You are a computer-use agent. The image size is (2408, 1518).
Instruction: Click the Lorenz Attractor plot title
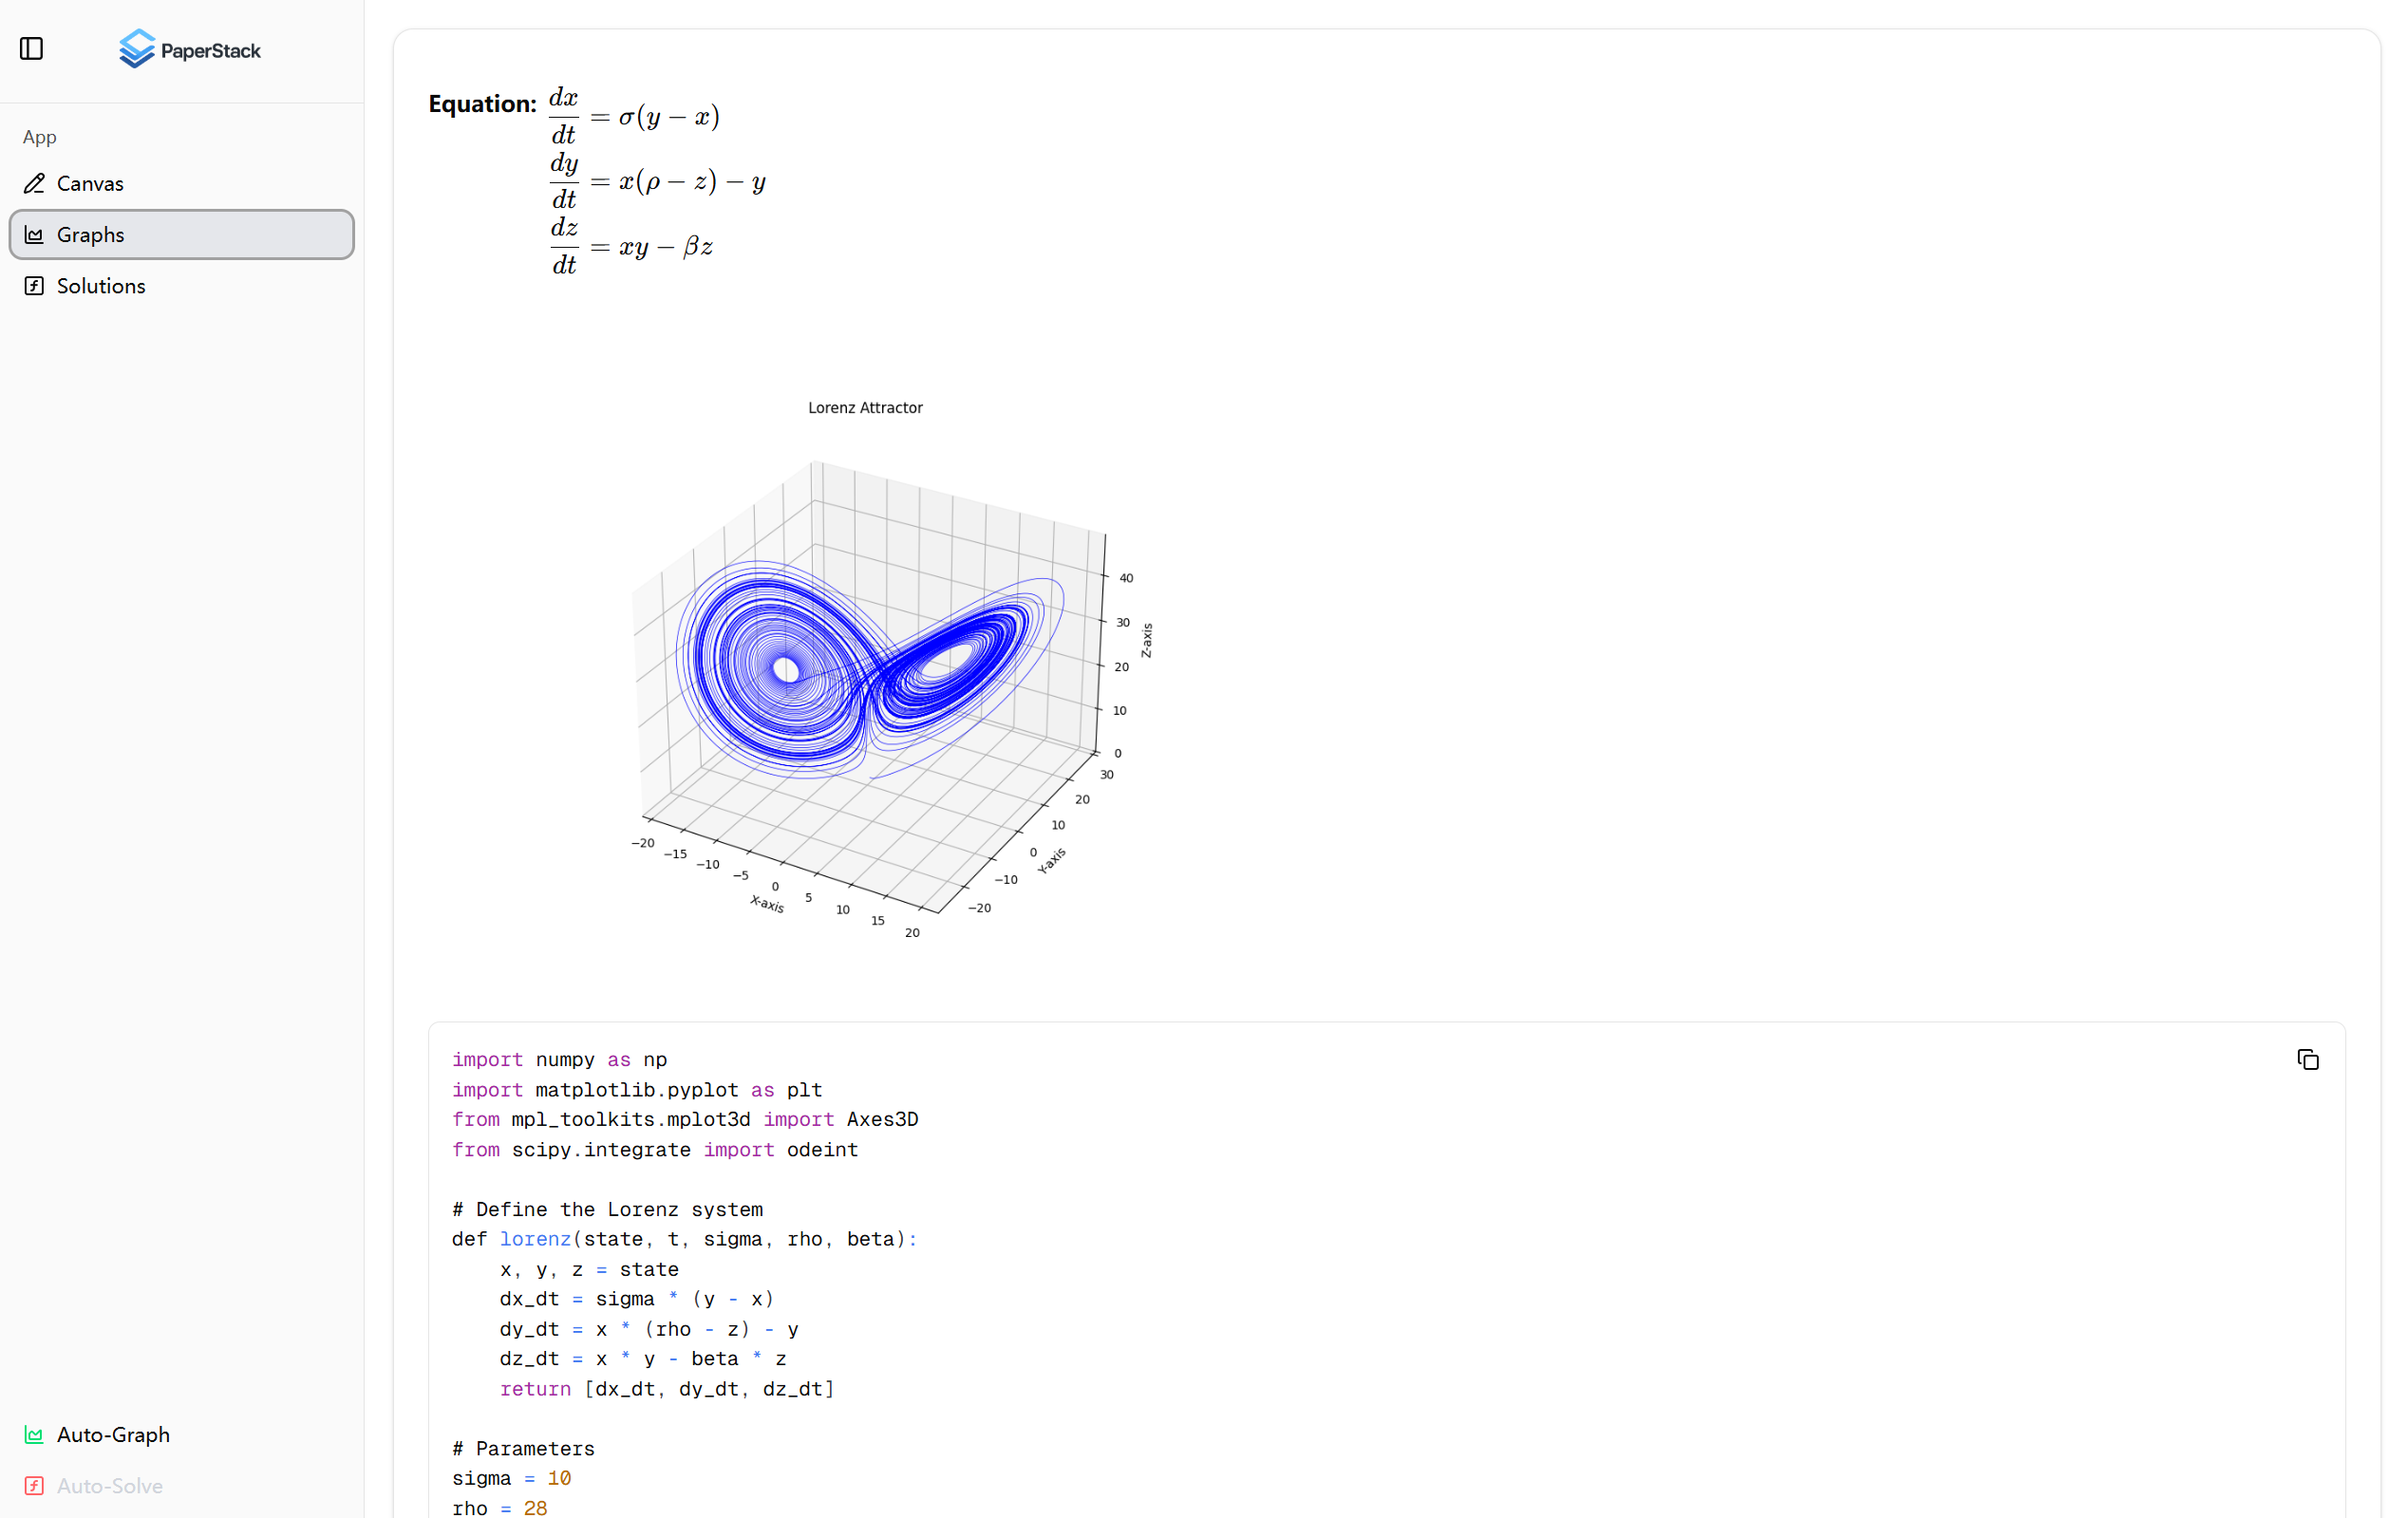pyautogui.click(x=865, y=407)
